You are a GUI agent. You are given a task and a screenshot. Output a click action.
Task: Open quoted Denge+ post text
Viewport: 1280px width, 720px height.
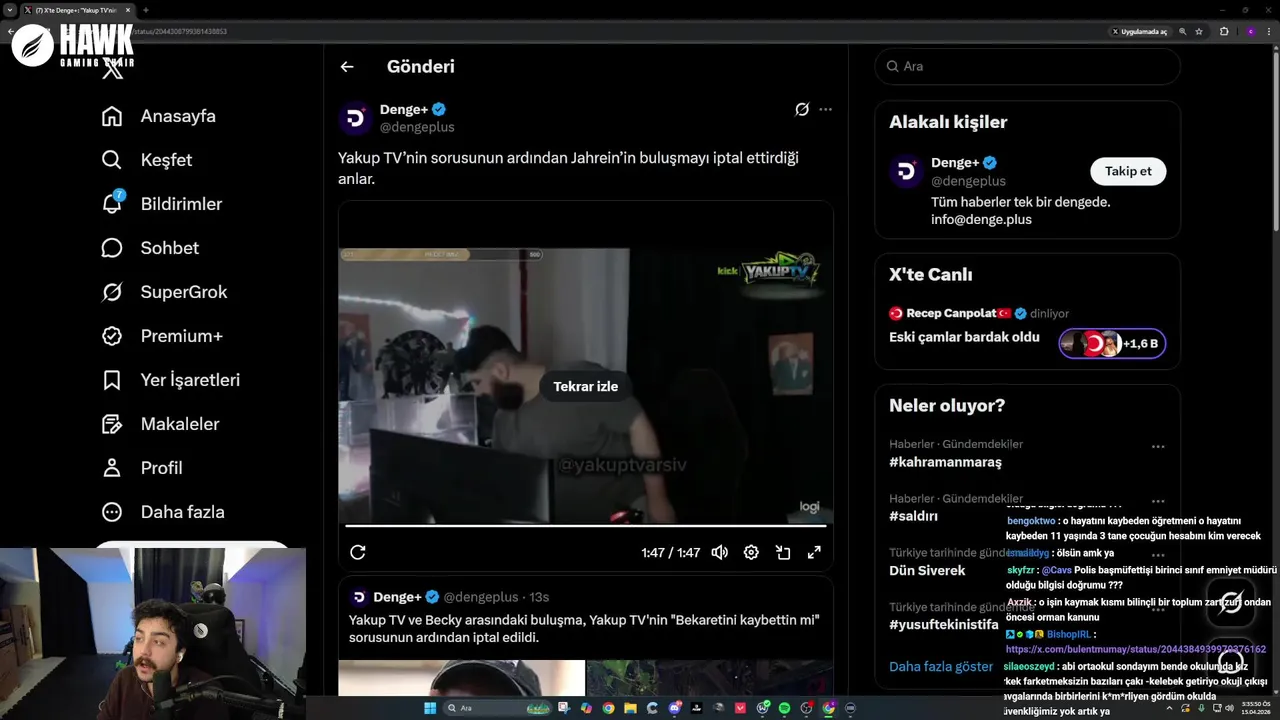tap(584, 628)
